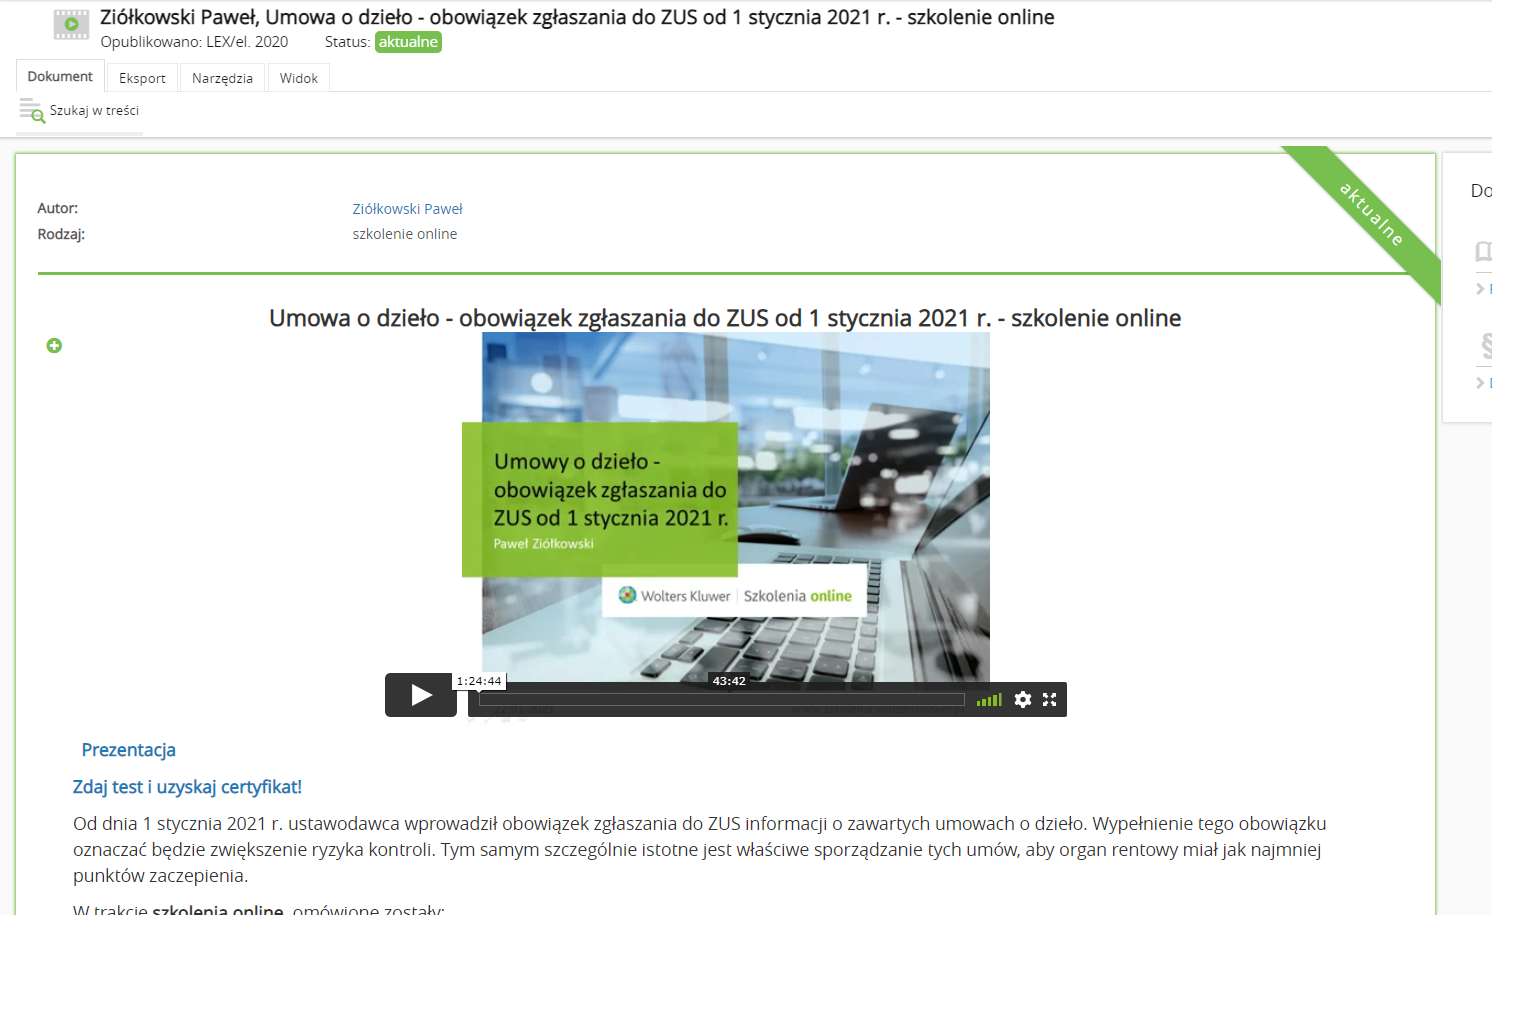The image size is (1536, 1024).
Task: Switch video to fullscreen mode
Action: (x=1049, y=700)
